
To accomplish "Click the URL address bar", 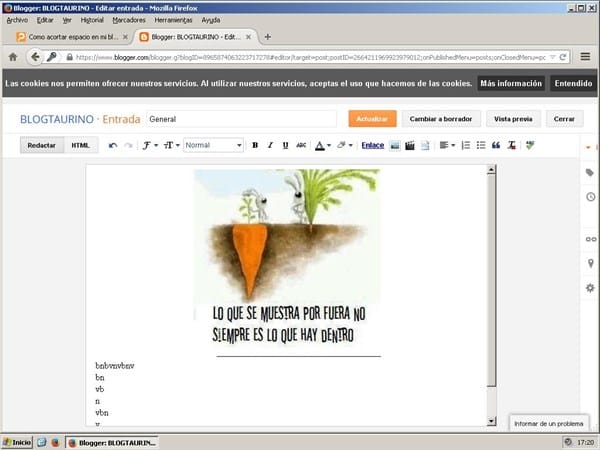I will point(310,57).
